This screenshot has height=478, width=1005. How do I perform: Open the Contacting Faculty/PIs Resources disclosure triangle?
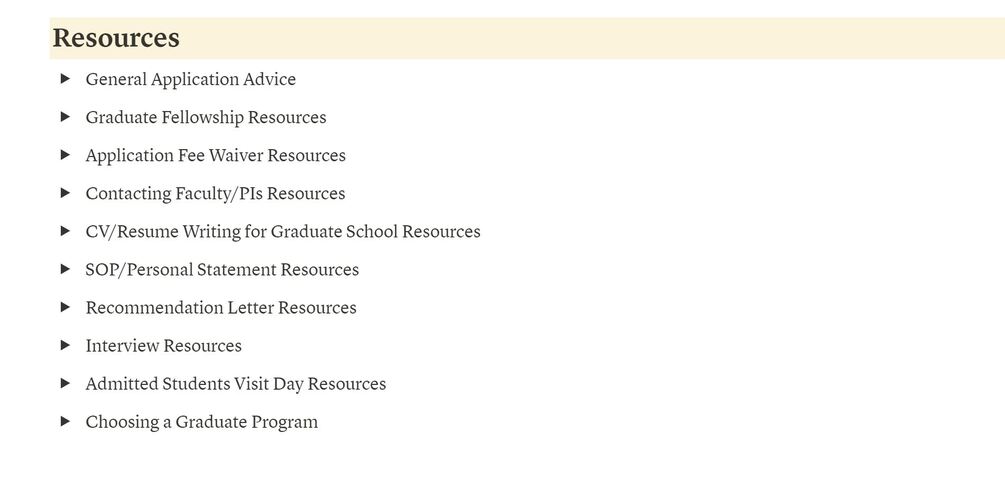point(66,193)
